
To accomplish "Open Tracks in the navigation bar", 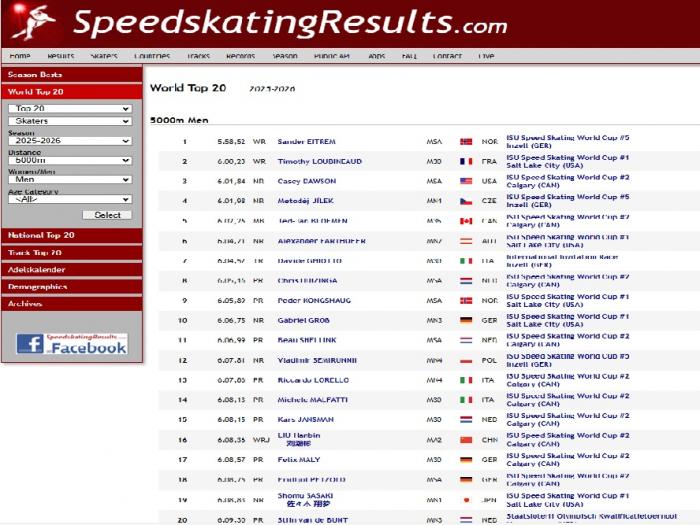I will pos(198,56).
